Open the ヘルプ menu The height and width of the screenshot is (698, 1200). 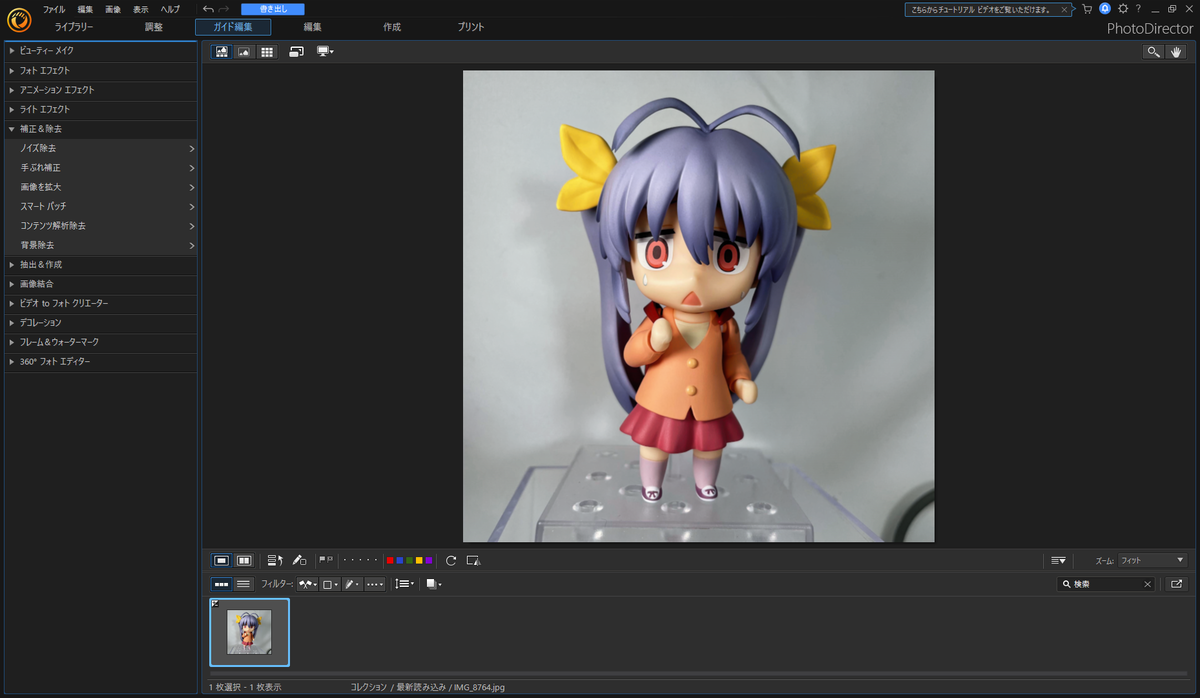171,9
